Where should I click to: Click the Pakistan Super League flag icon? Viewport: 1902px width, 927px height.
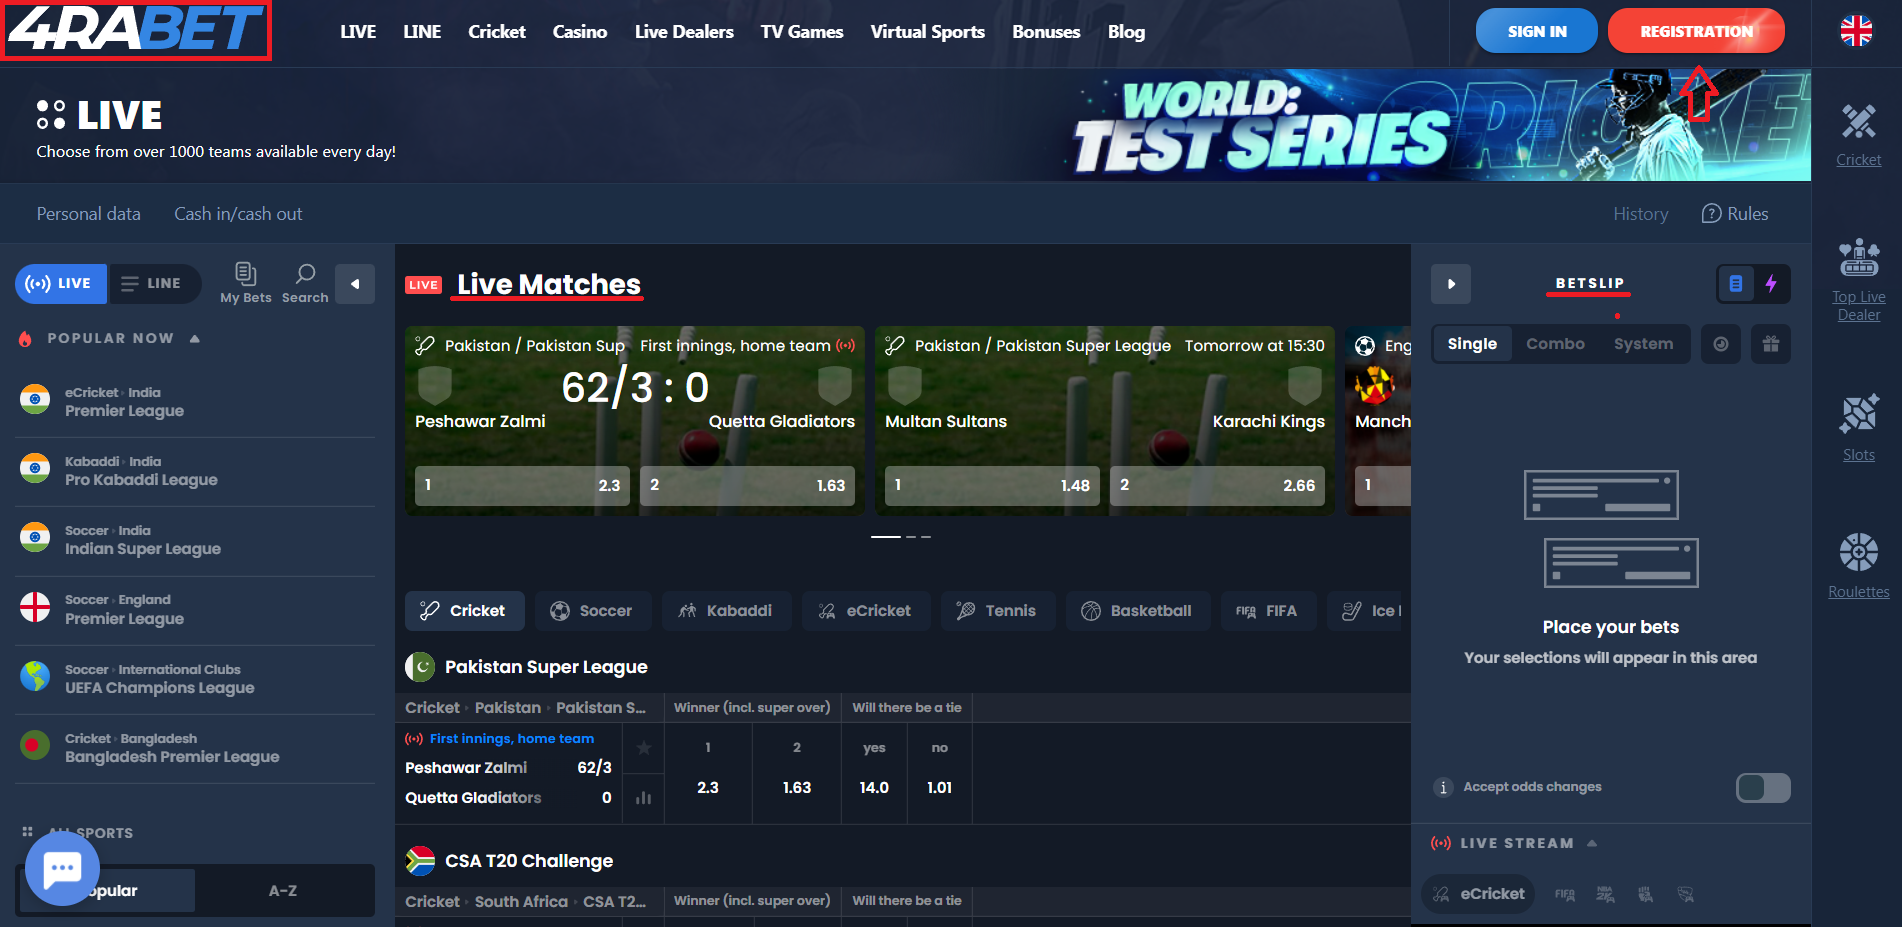pos(420,667)
